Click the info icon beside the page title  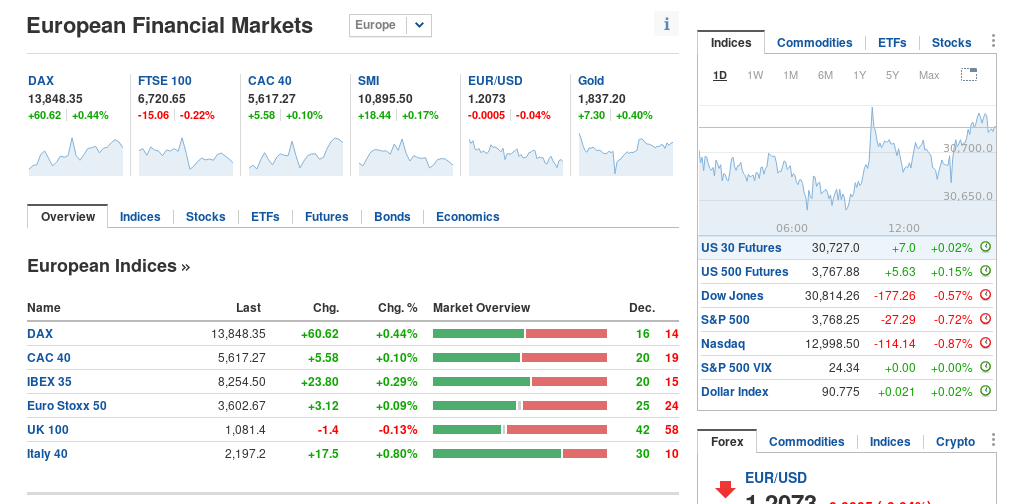click(x=666, y=24)
